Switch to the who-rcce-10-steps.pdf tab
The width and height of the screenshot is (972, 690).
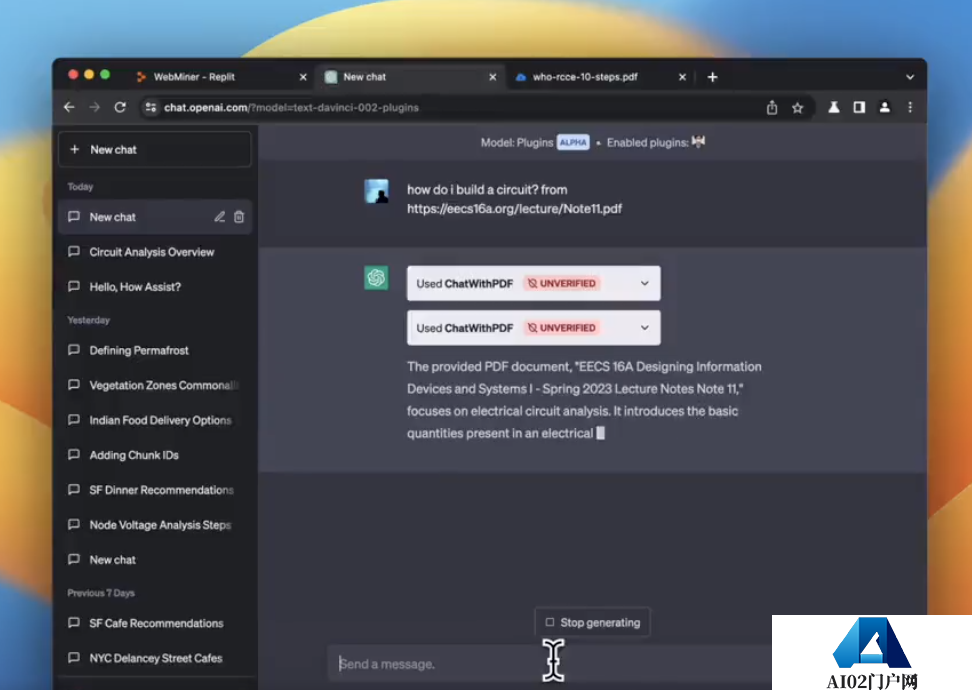tap(584, 77)
